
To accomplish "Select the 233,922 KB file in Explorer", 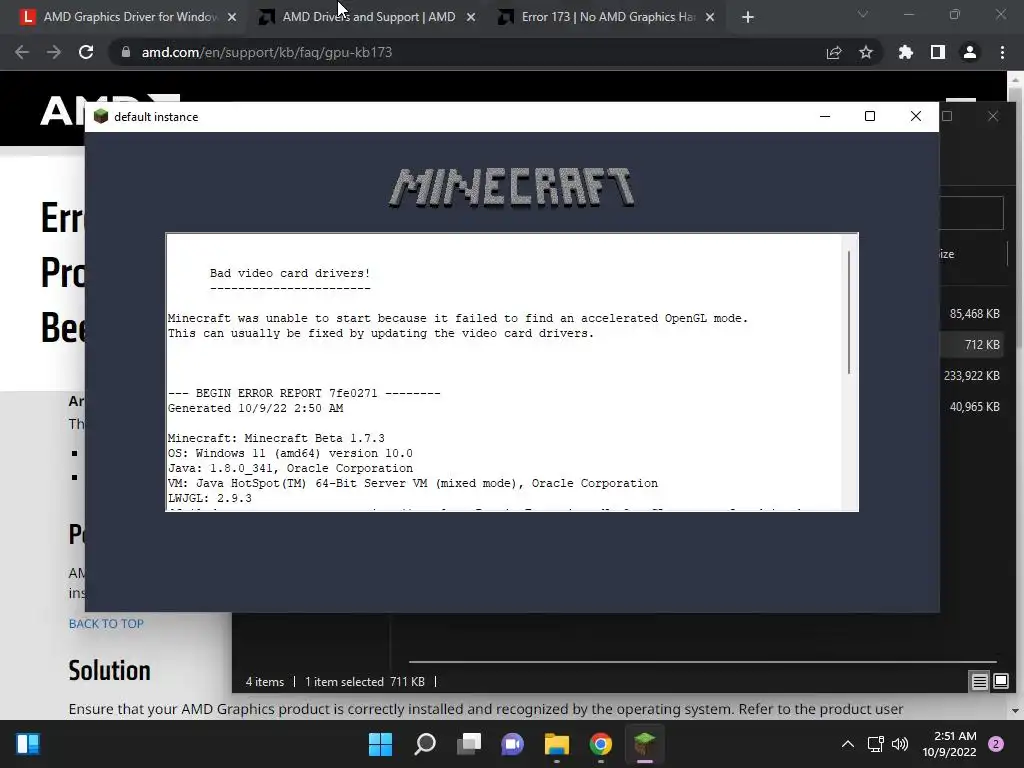I will [x=971, y=376].
